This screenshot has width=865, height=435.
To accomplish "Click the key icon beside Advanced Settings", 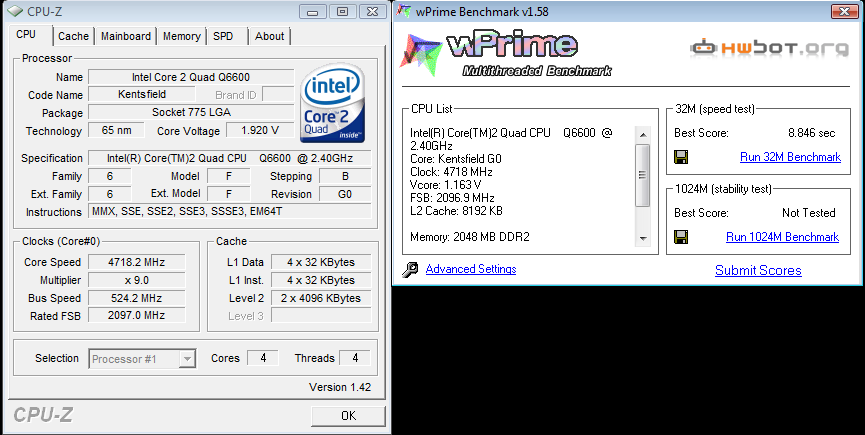I will 410,270.
